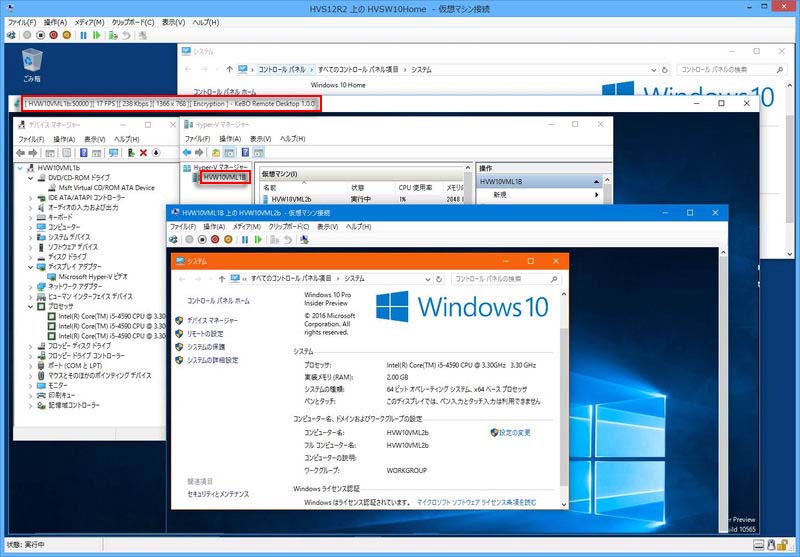Screen dimensions: 800x557
Task: Select HVW10VML2b row in virtual machines list
Action: 364,199
